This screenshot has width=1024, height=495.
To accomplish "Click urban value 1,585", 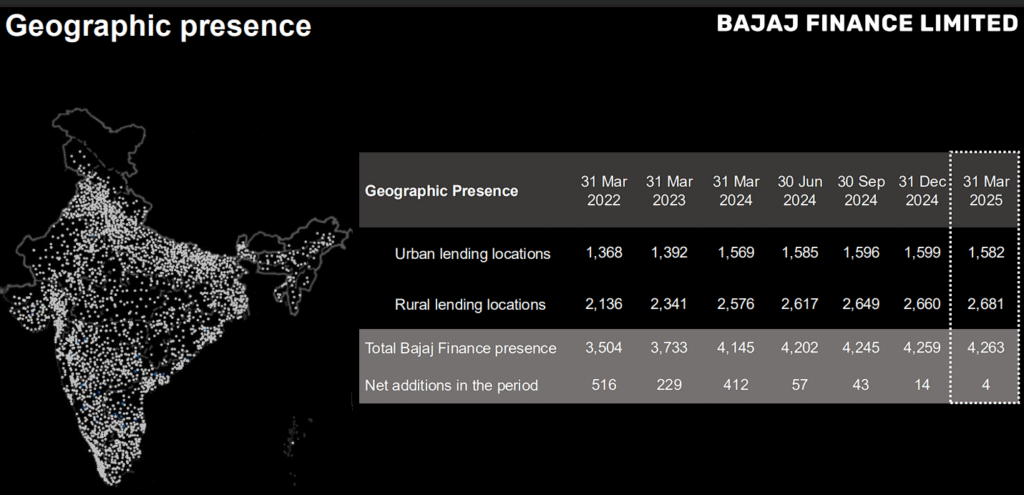I will (x=799, y=253).
